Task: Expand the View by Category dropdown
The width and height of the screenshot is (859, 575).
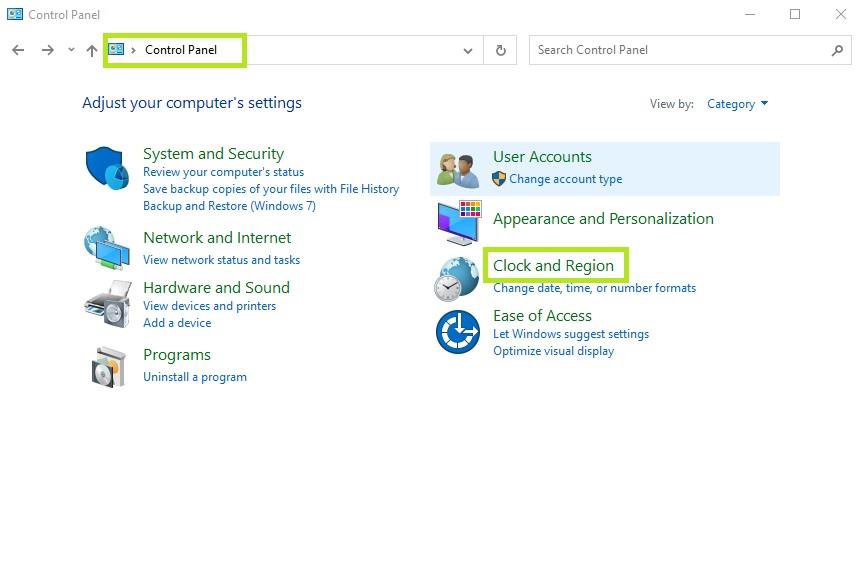Action: [737, 104]
